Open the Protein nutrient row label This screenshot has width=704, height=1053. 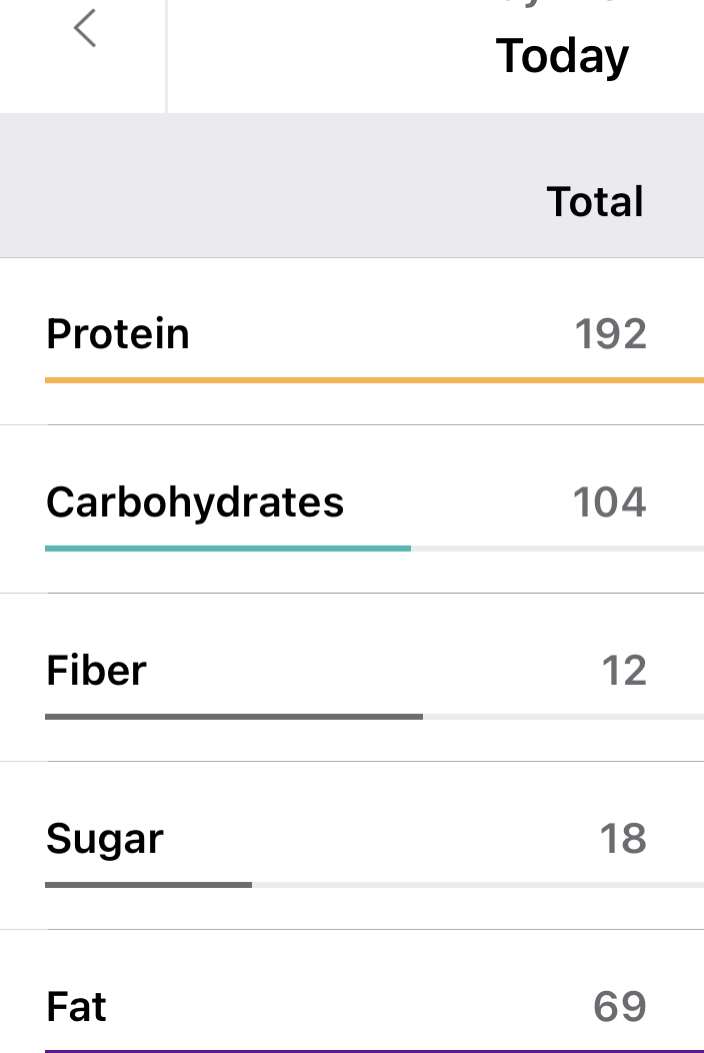click(118, 333)
